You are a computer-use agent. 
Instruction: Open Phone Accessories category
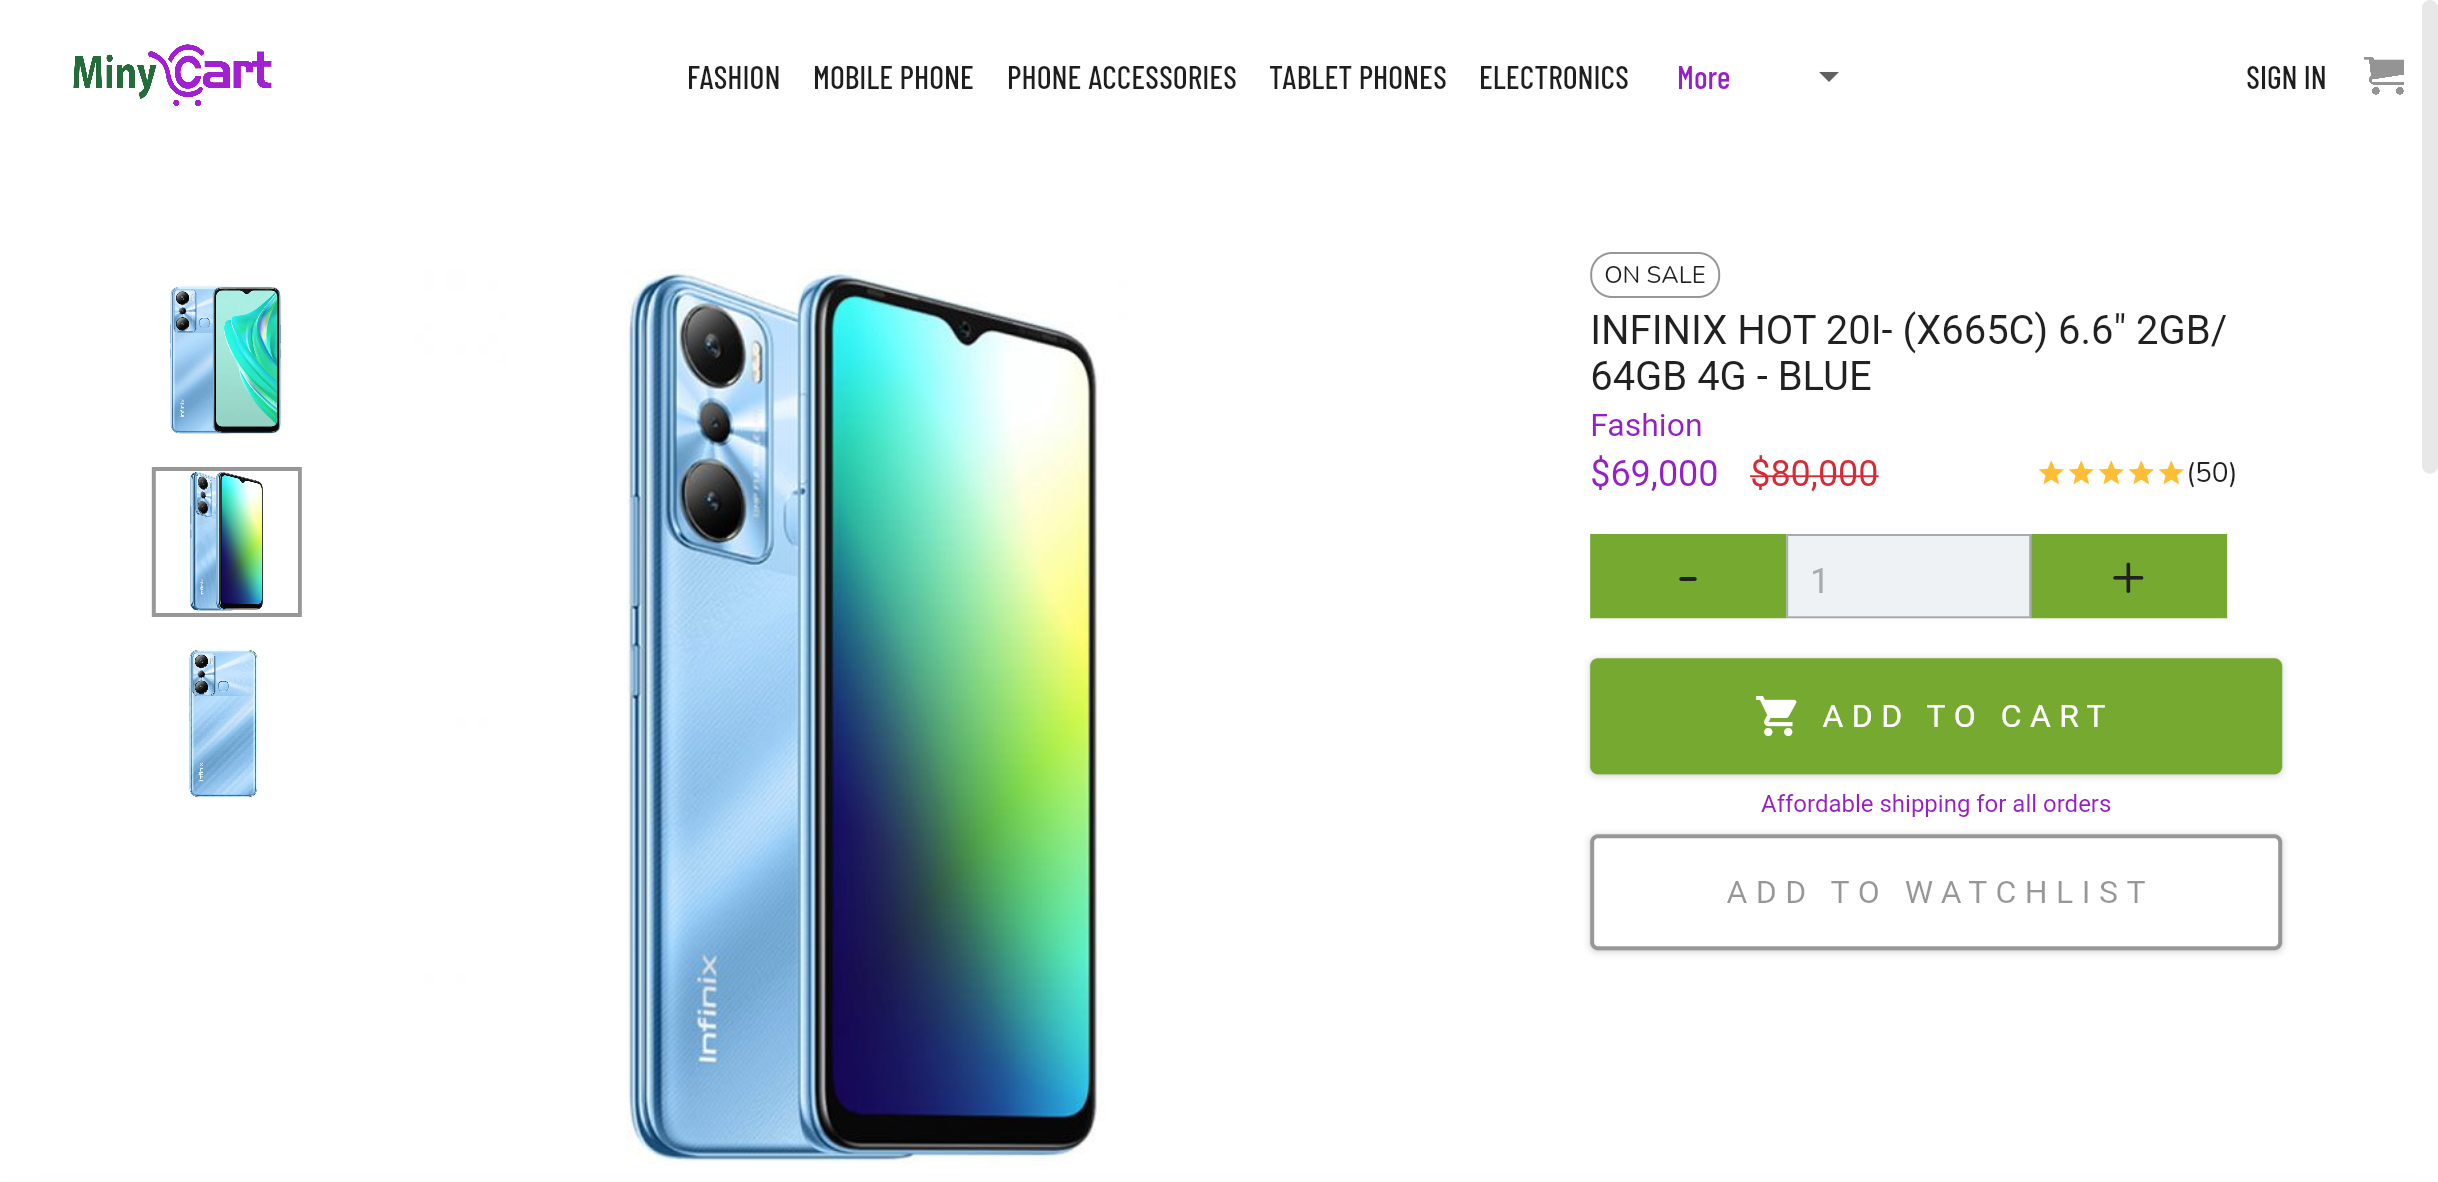point(1121,78)
